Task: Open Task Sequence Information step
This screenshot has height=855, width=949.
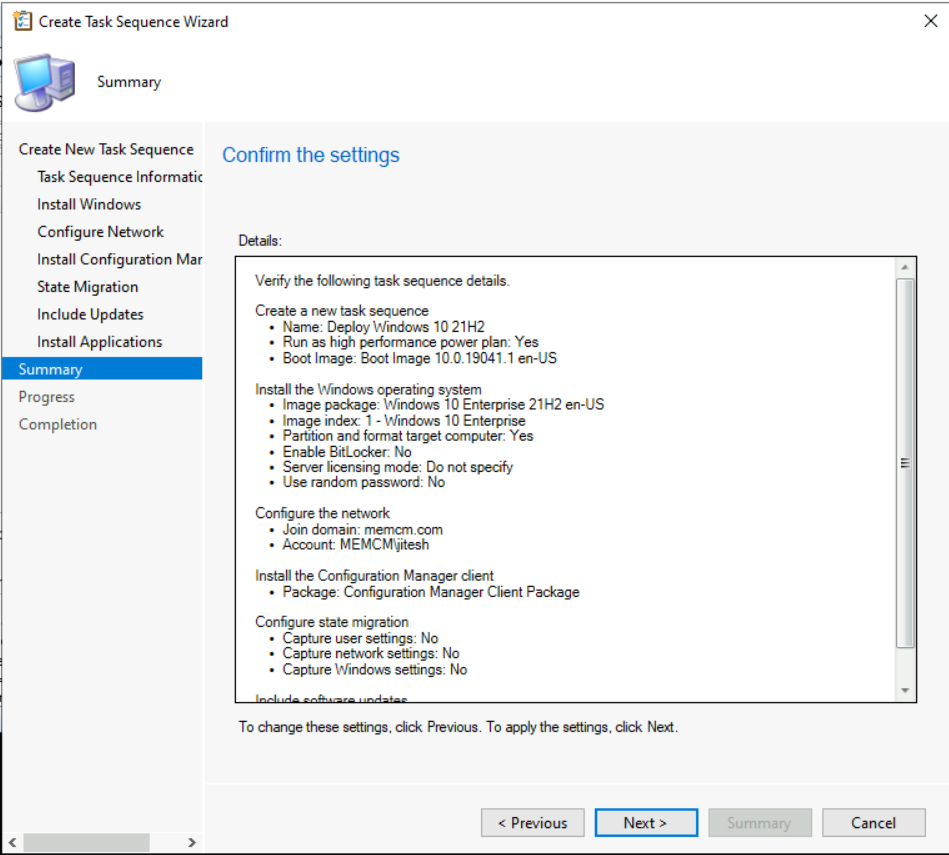Action: pos(119,177)
